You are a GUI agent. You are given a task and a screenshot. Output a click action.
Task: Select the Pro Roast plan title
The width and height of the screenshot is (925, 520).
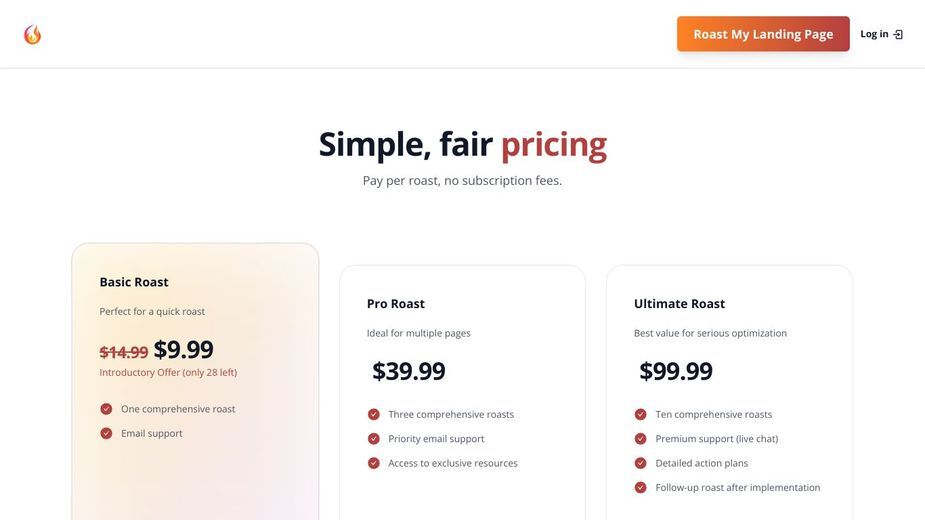[396, 303]
